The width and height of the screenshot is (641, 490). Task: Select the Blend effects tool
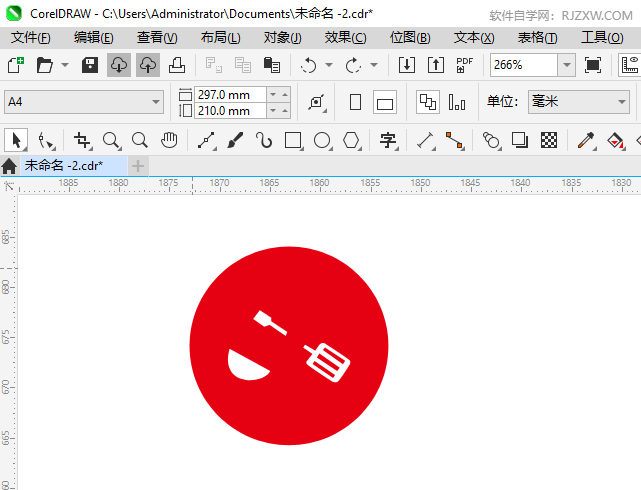pyautogui.click(x=492, y=141)
